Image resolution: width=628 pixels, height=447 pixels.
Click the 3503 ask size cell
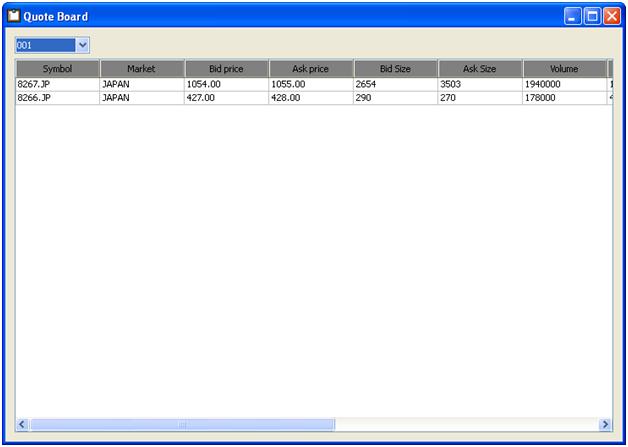click(480, 85)
